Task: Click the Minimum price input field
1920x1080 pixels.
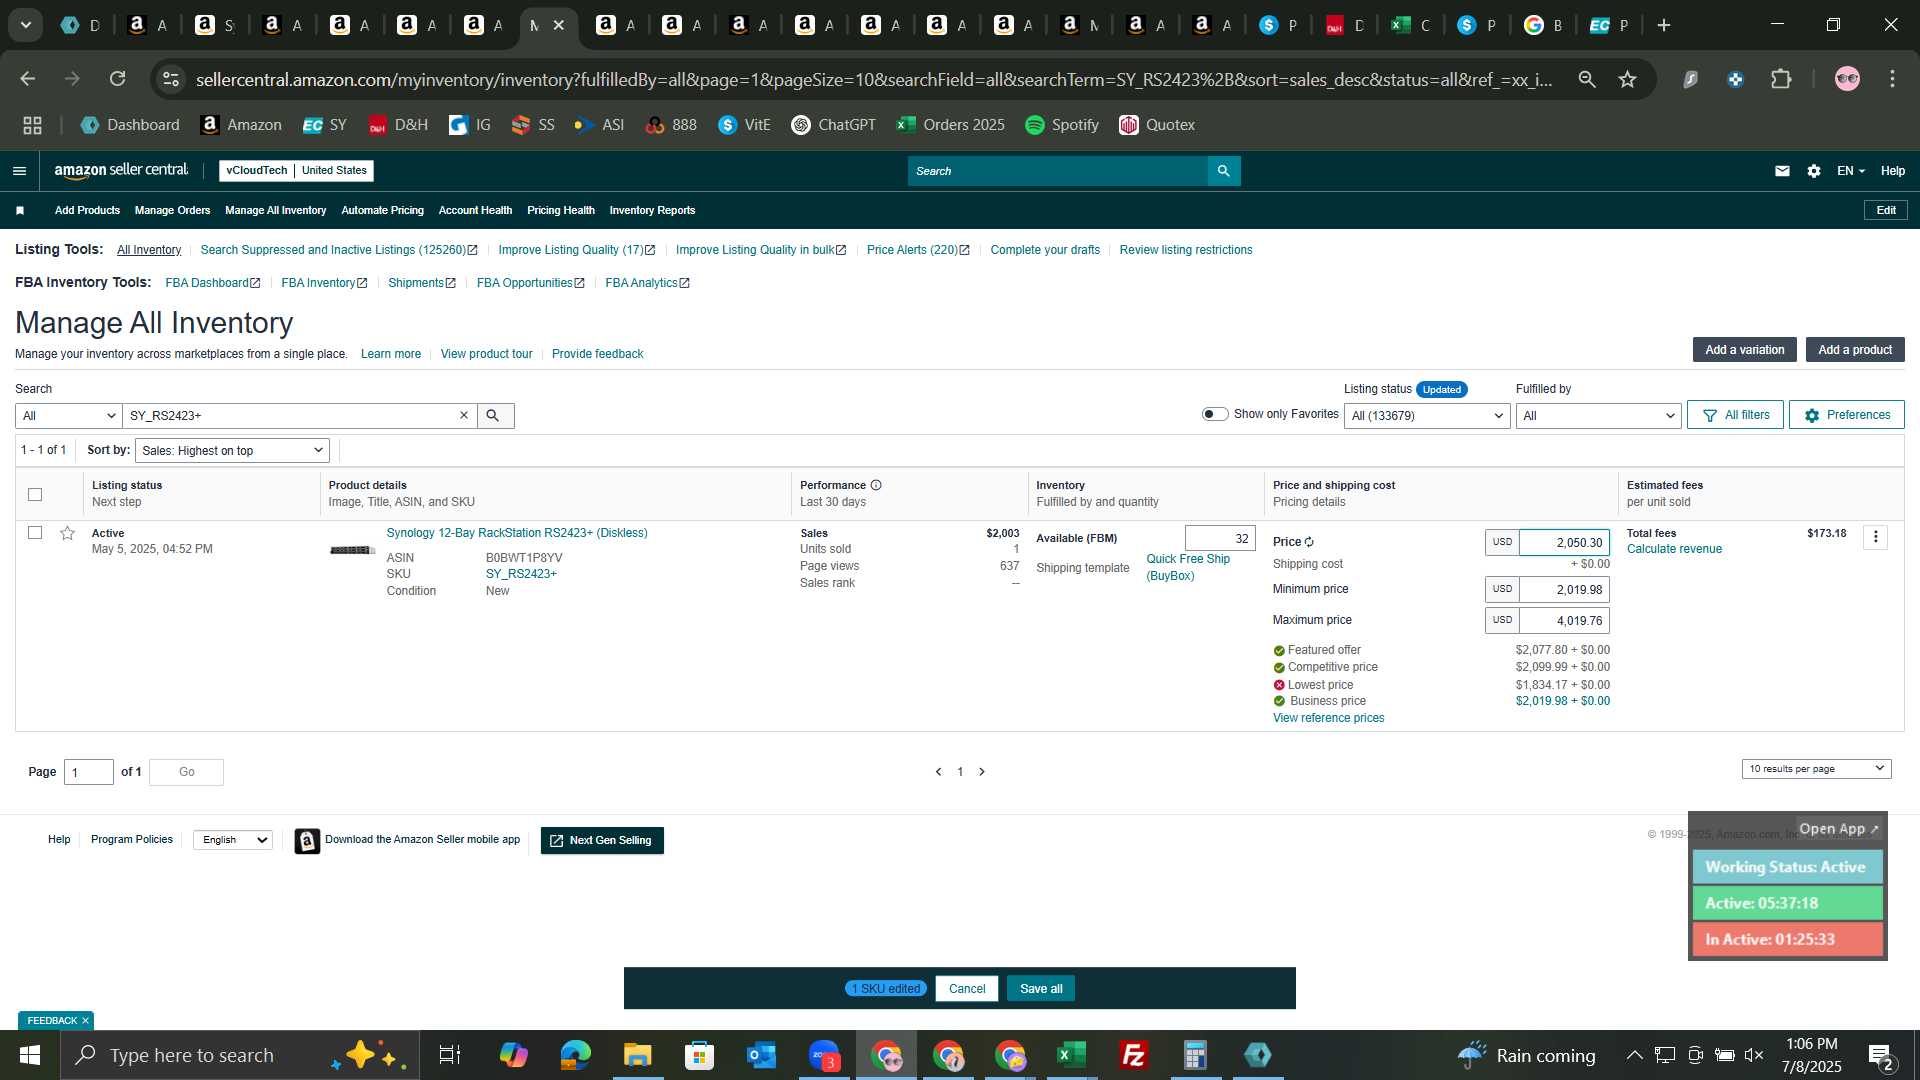Action: (x=1564, y=590)
